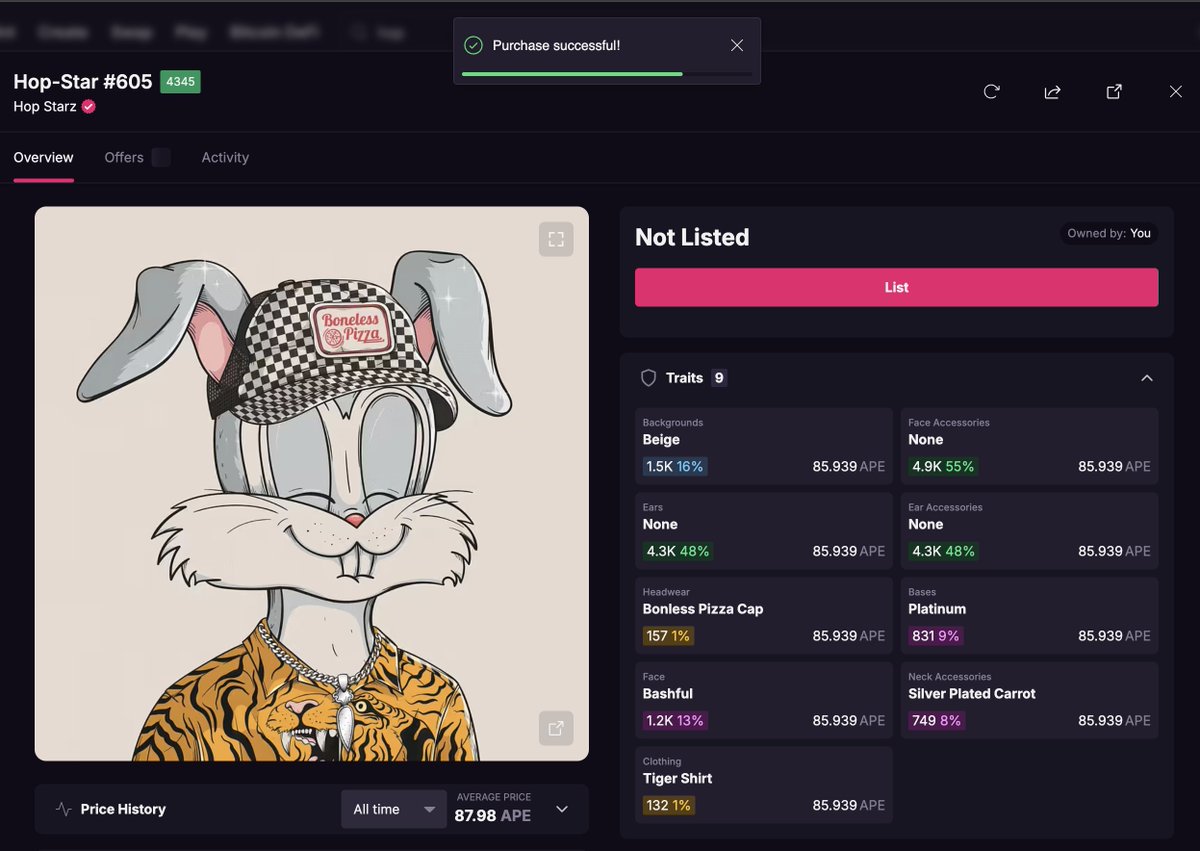Dismiss the Purchase successful notification

coord(737,45)
